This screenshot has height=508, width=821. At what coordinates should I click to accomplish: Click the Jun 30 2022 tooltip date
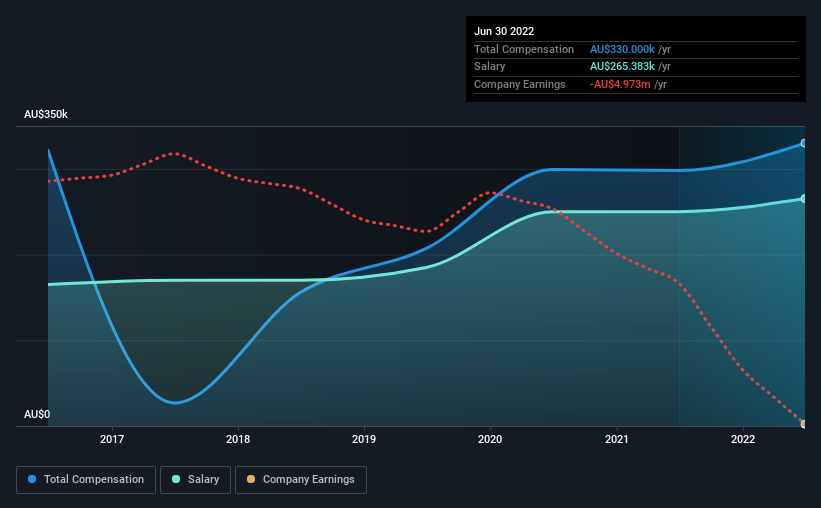pos(504,31)
